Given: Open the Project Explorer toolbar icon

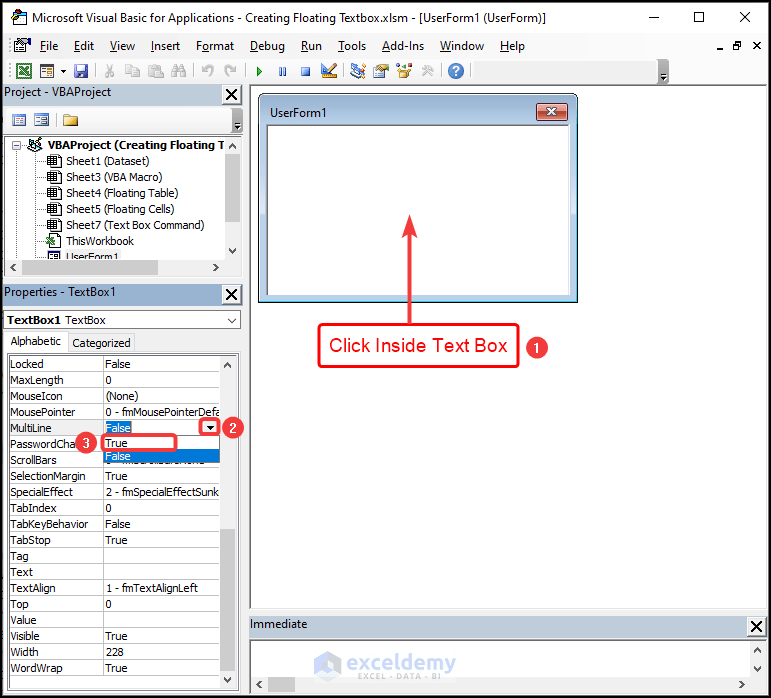Looking at the screenshot, I should [x=358, y=71].
